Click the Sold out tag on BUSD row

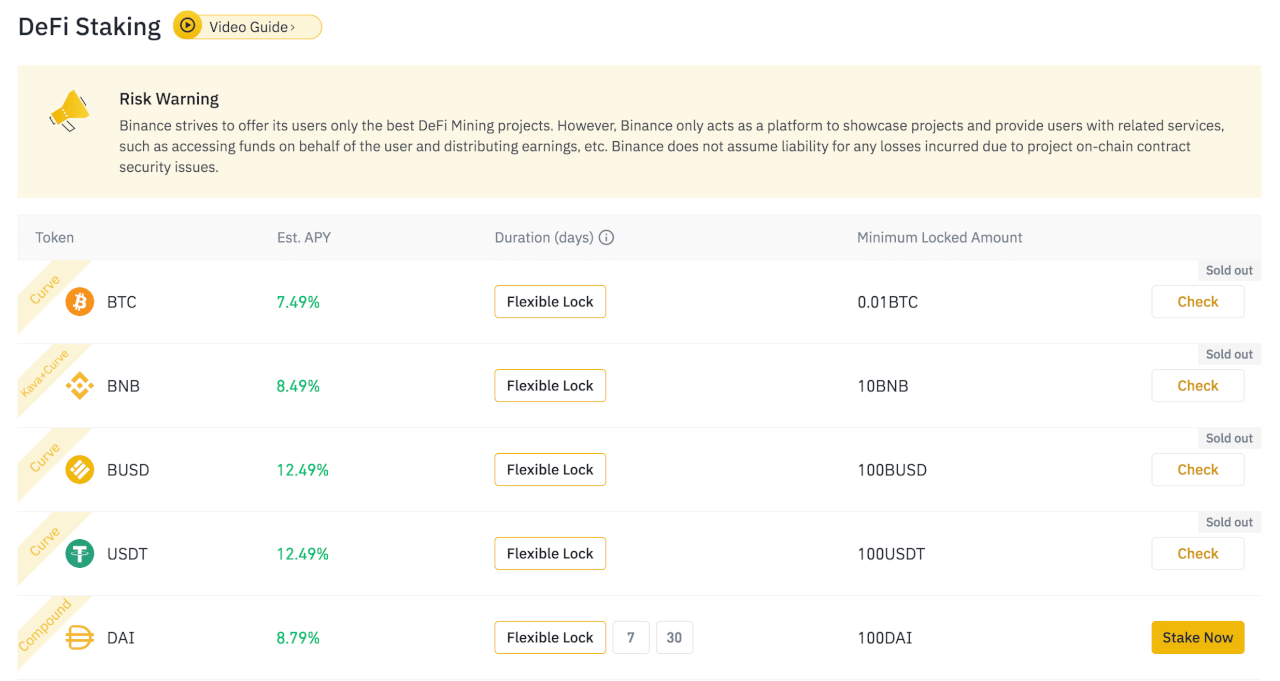coord(1229,439)
